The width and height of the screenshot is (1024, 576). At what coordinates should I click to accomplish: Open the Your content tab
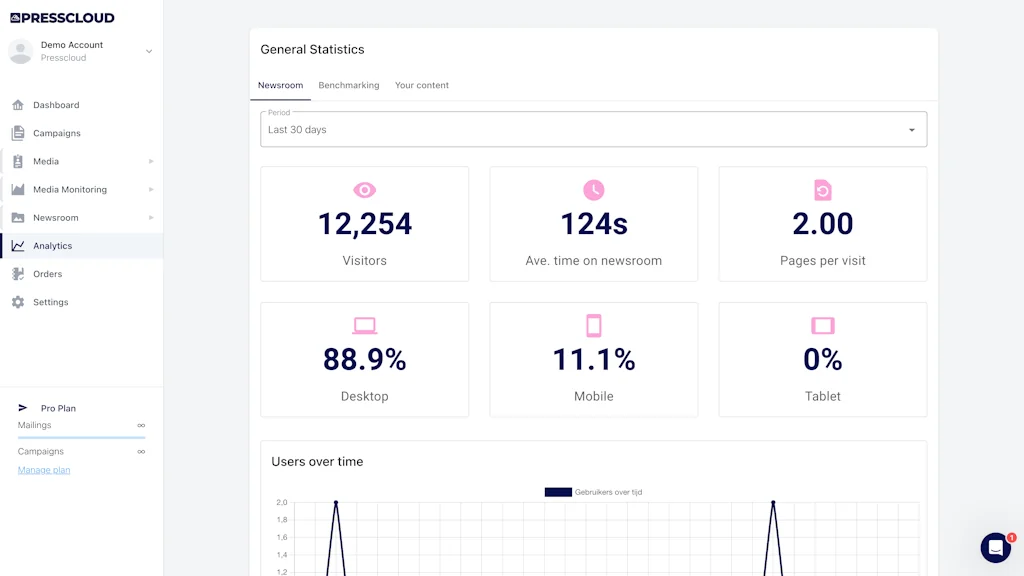pos(422,85)
